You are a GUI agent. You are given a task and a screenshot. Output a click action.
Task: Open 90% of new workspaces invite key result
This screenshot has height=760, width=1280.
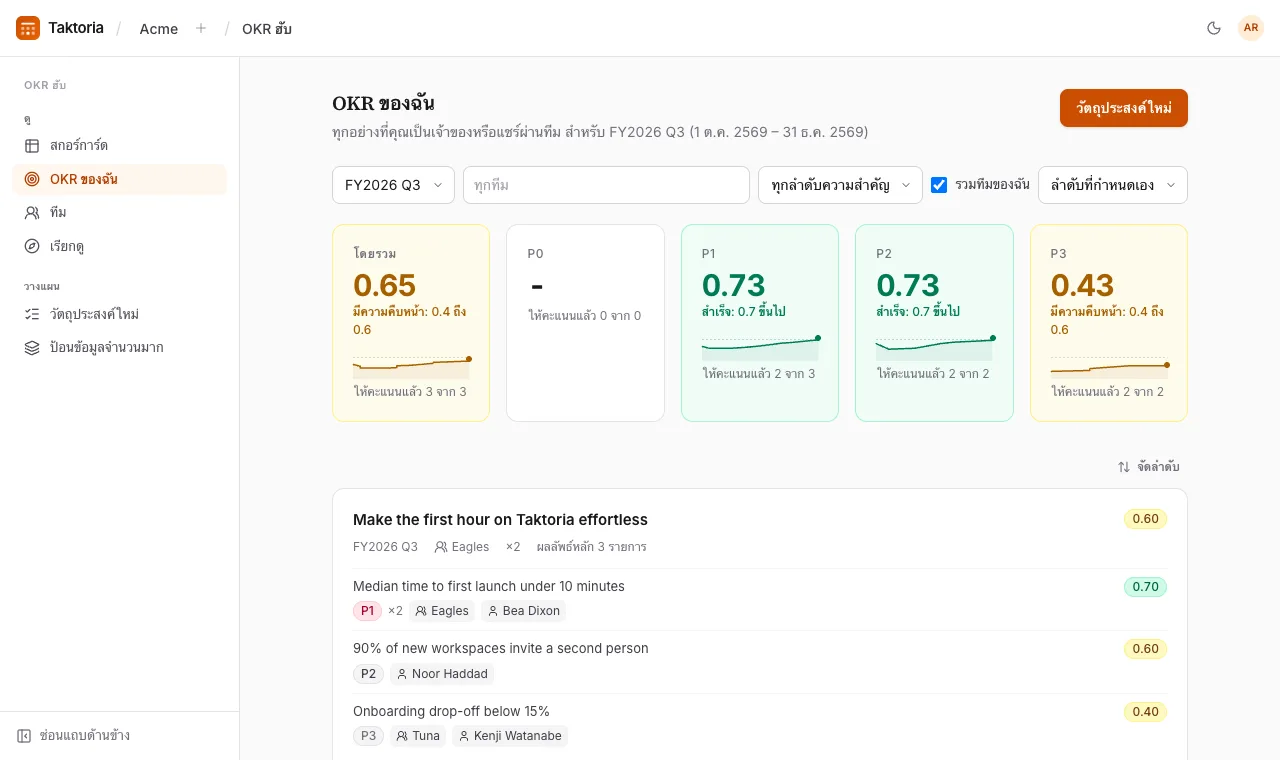click(501, 648)
